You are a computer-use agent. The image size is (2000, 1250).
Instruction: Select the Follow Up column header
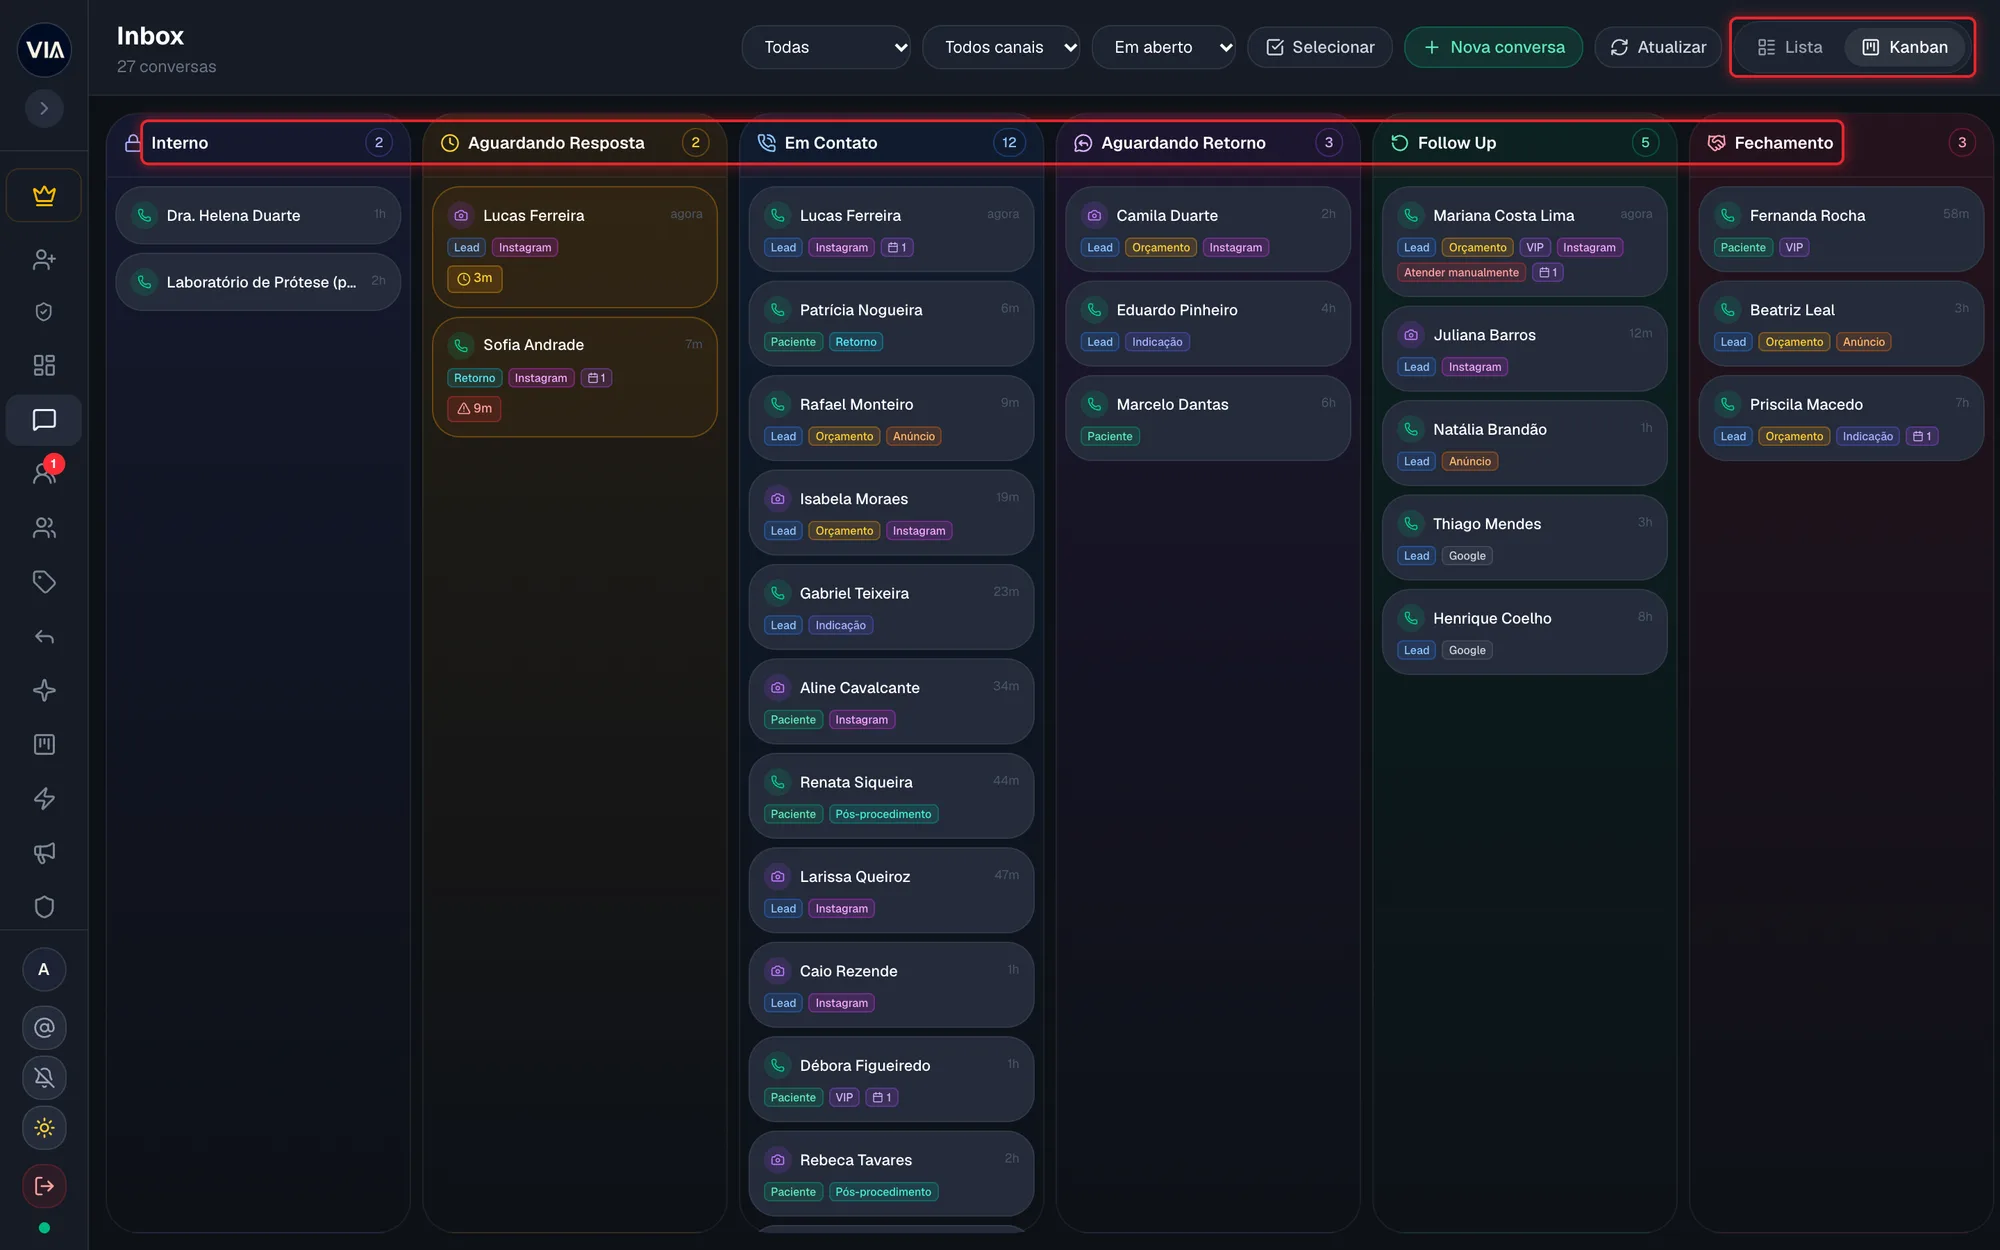click(1525, 143)
